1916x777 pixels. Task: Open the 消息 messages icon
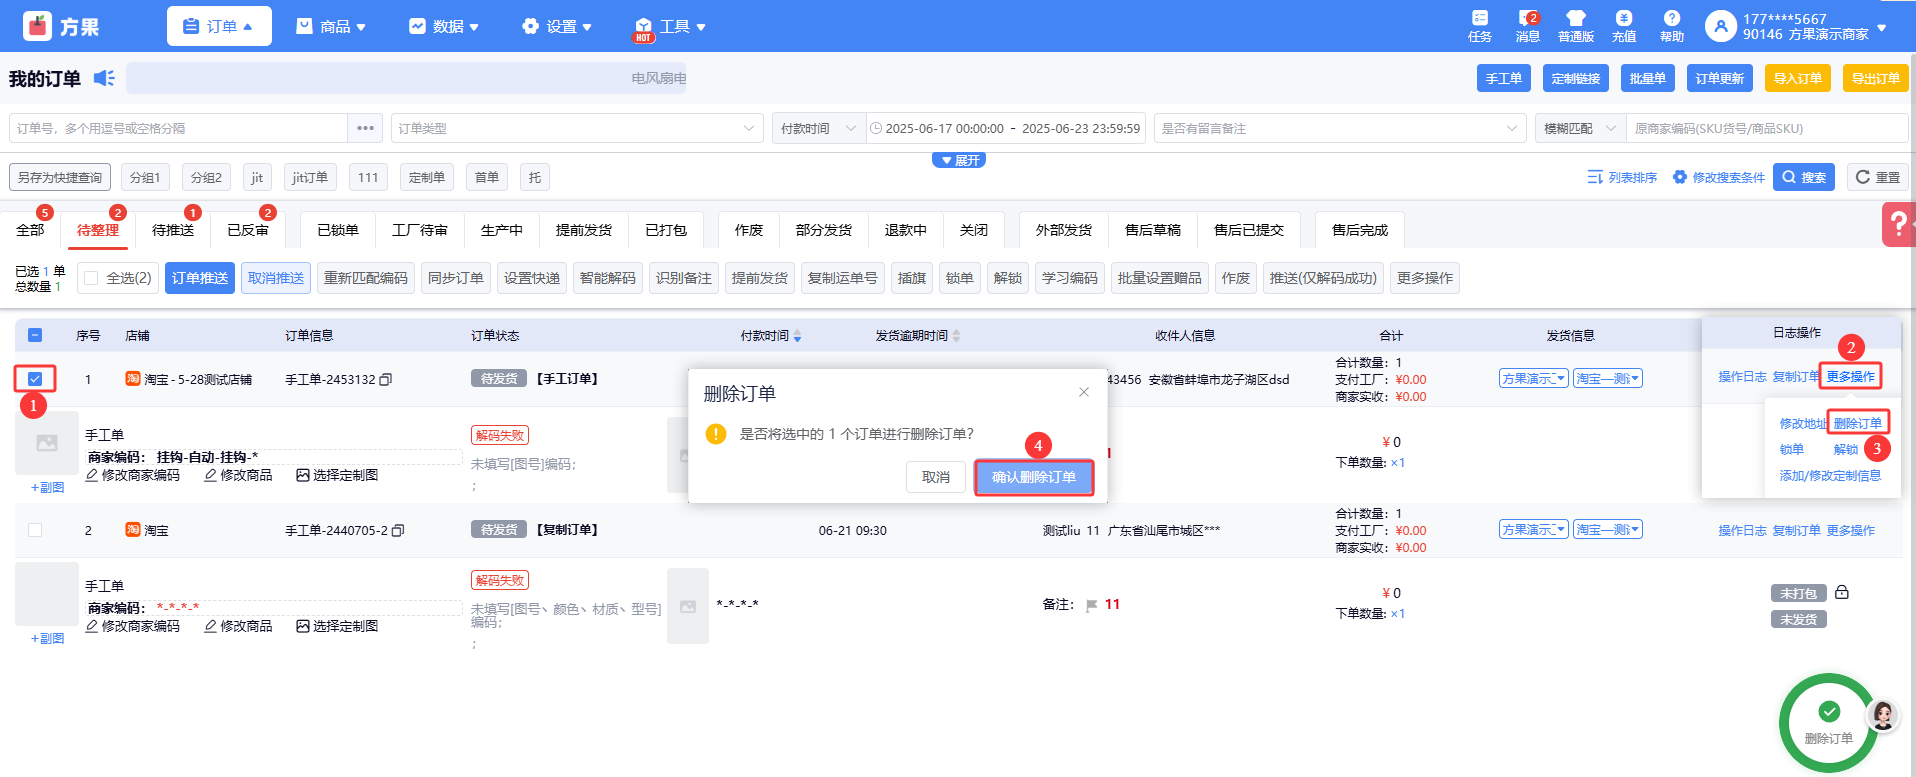pos(1527,26)
